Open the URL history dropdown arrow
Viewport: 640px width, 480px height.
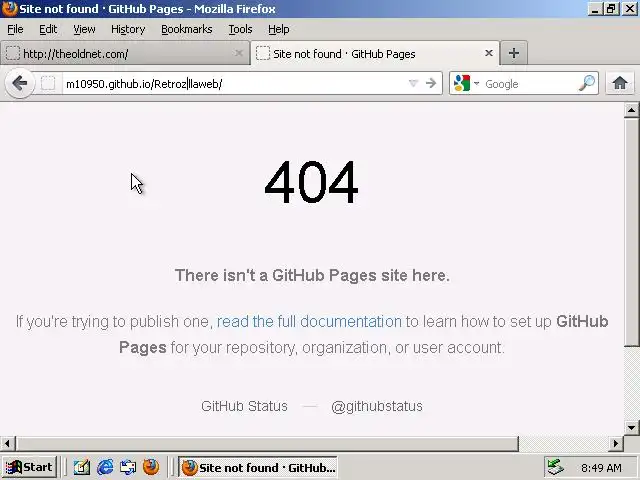(x=413, y=83)
